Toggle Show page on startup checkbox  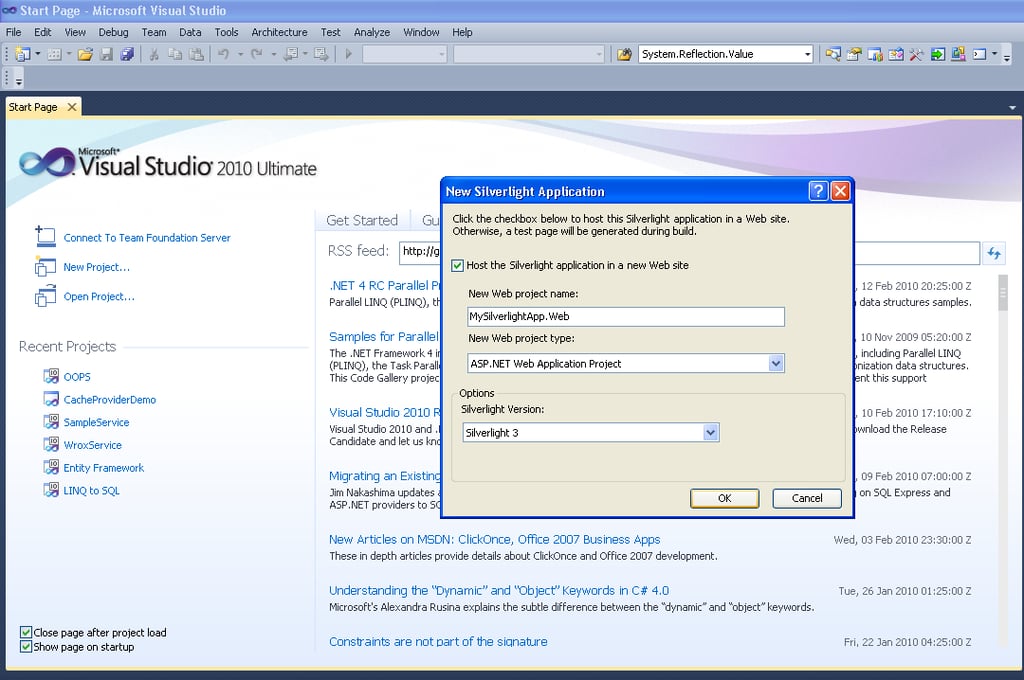coord(26,647)
